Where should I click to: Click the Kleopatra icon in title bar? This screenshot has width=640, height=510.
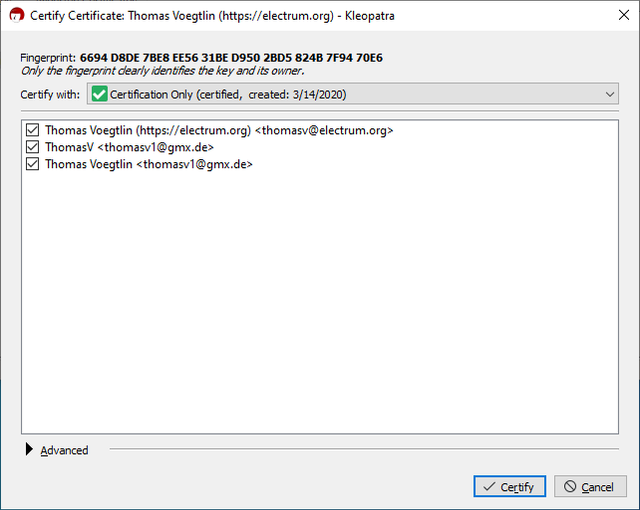point(17,16)
